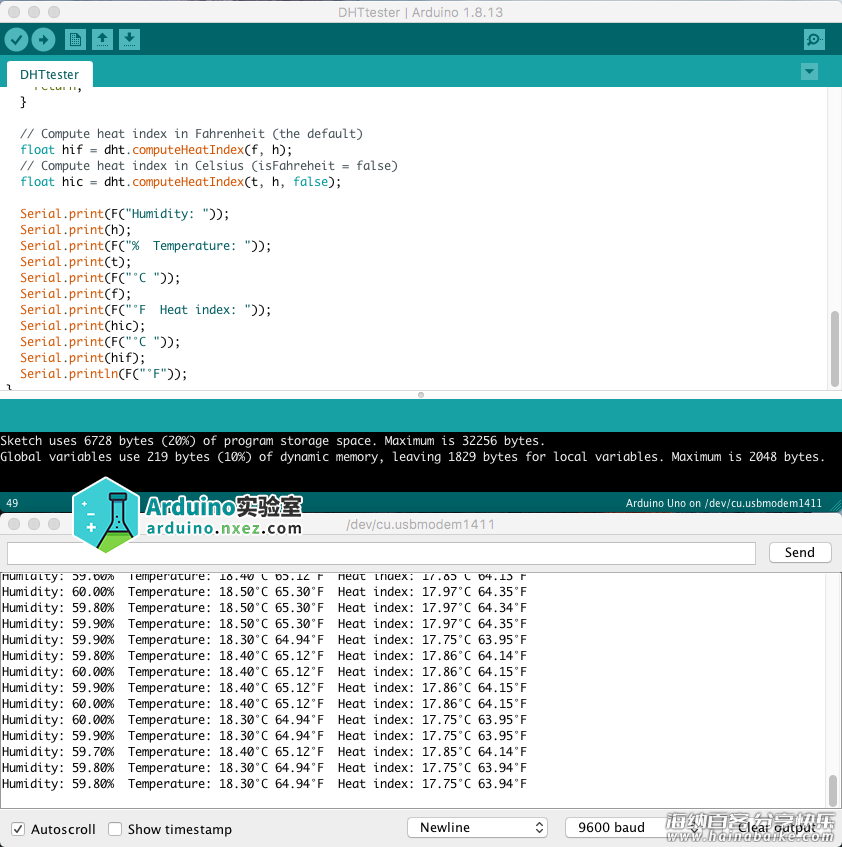The height and width of the screenshot is (847, 842).
Task: Enable the Show timestamp checkbox
Action: 115,829
